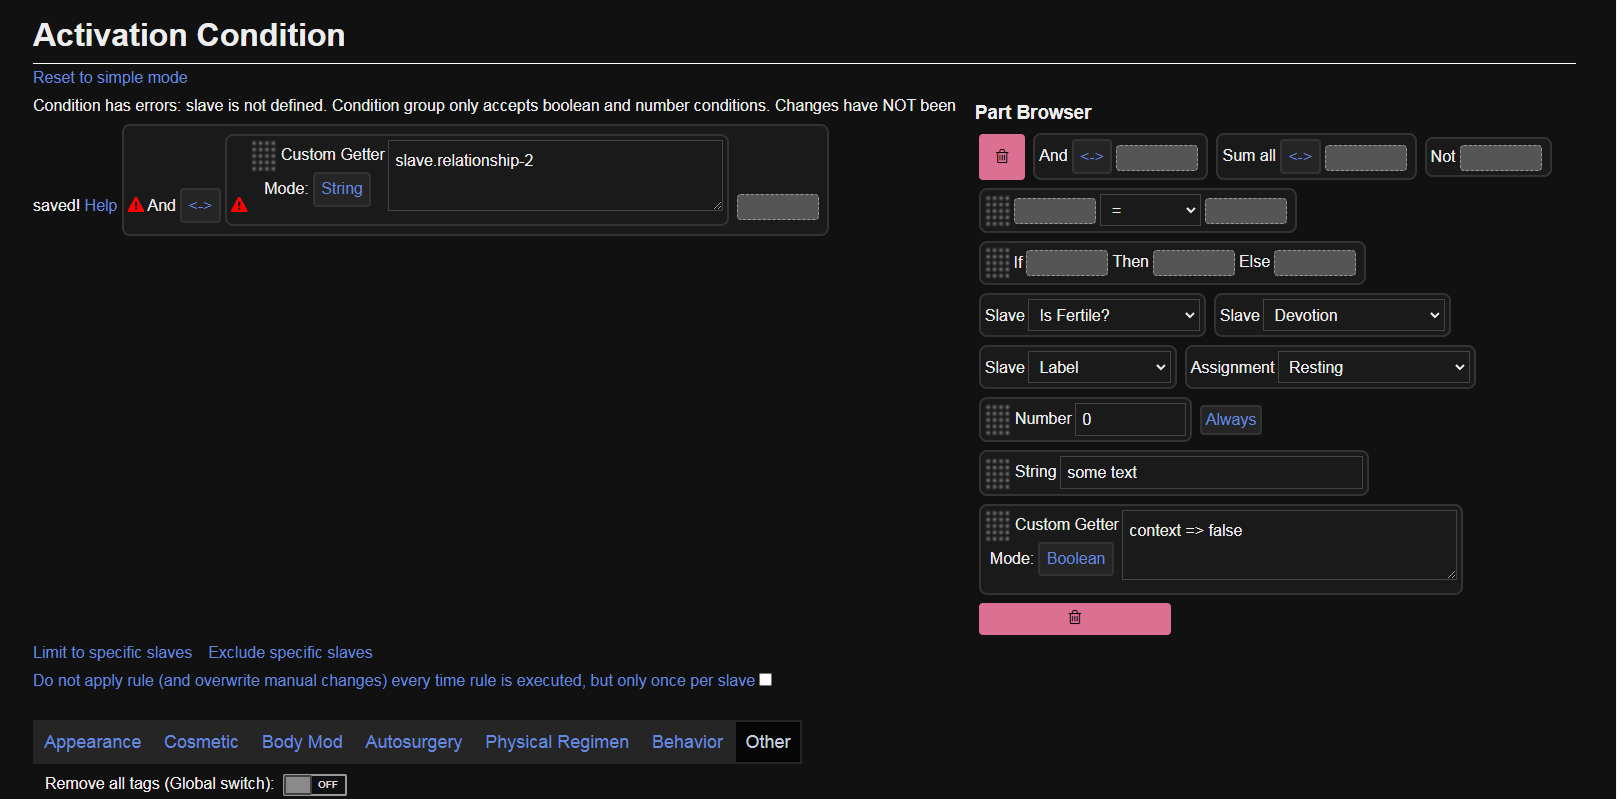Screen dimensions: 1617x799
Task: Toggle the Remove all tags global switch
Action: coord(314,784)
